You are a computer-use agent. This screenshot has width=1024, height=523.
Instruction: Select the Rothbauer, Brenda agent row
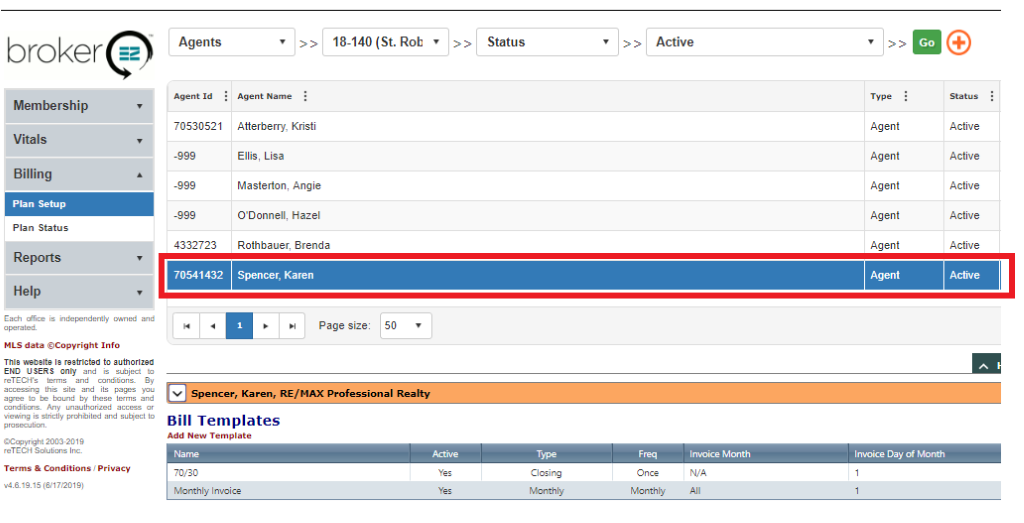point(283,245)
